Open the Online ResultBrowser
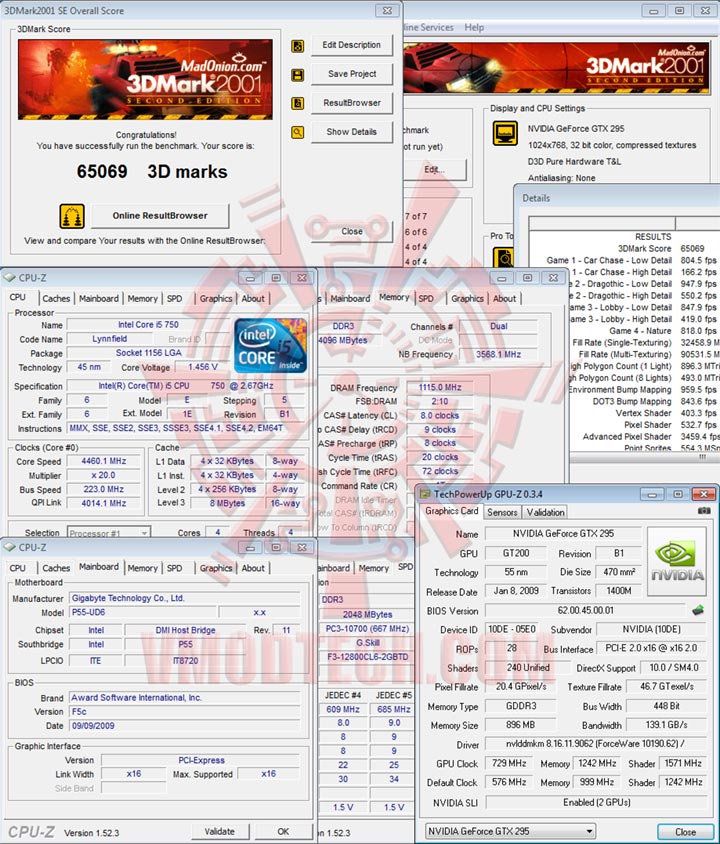720x844 pixels. click(x=160, y=216)
